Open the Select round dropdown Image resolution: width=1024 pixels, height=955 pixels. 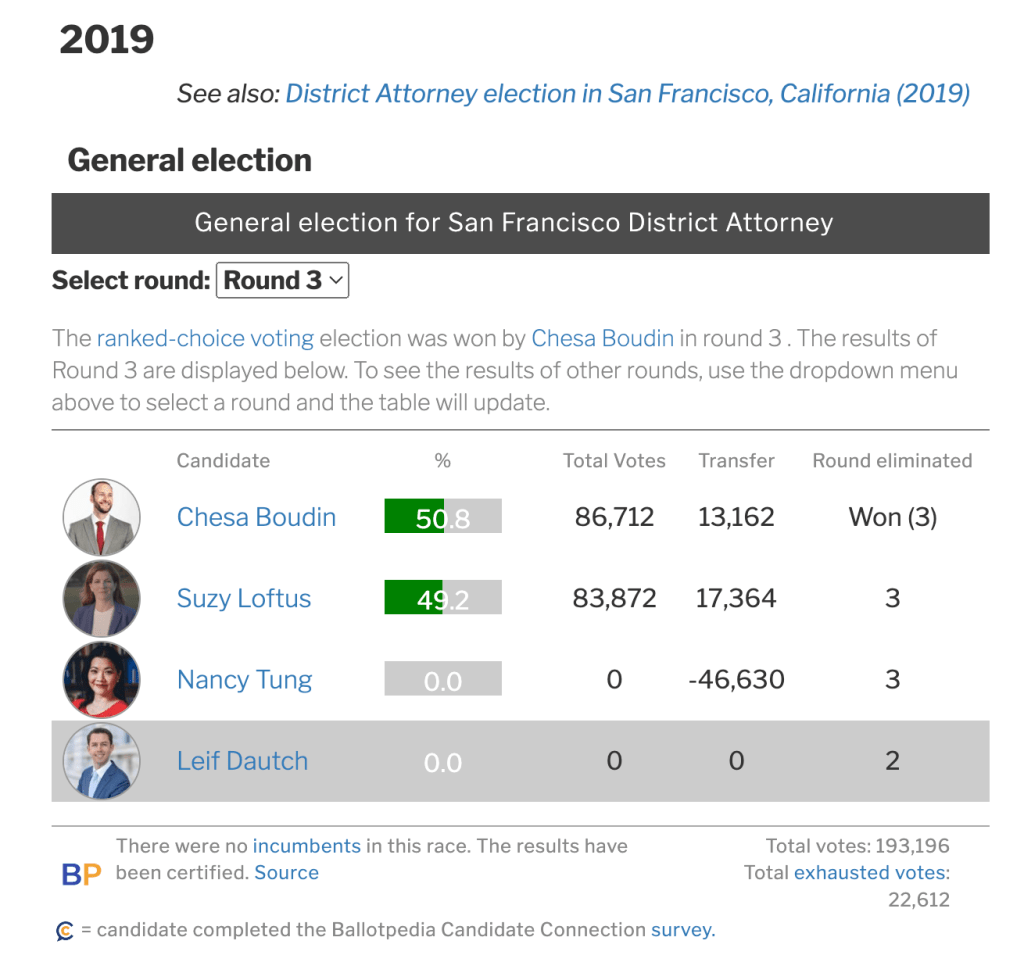tap(282, 281)
